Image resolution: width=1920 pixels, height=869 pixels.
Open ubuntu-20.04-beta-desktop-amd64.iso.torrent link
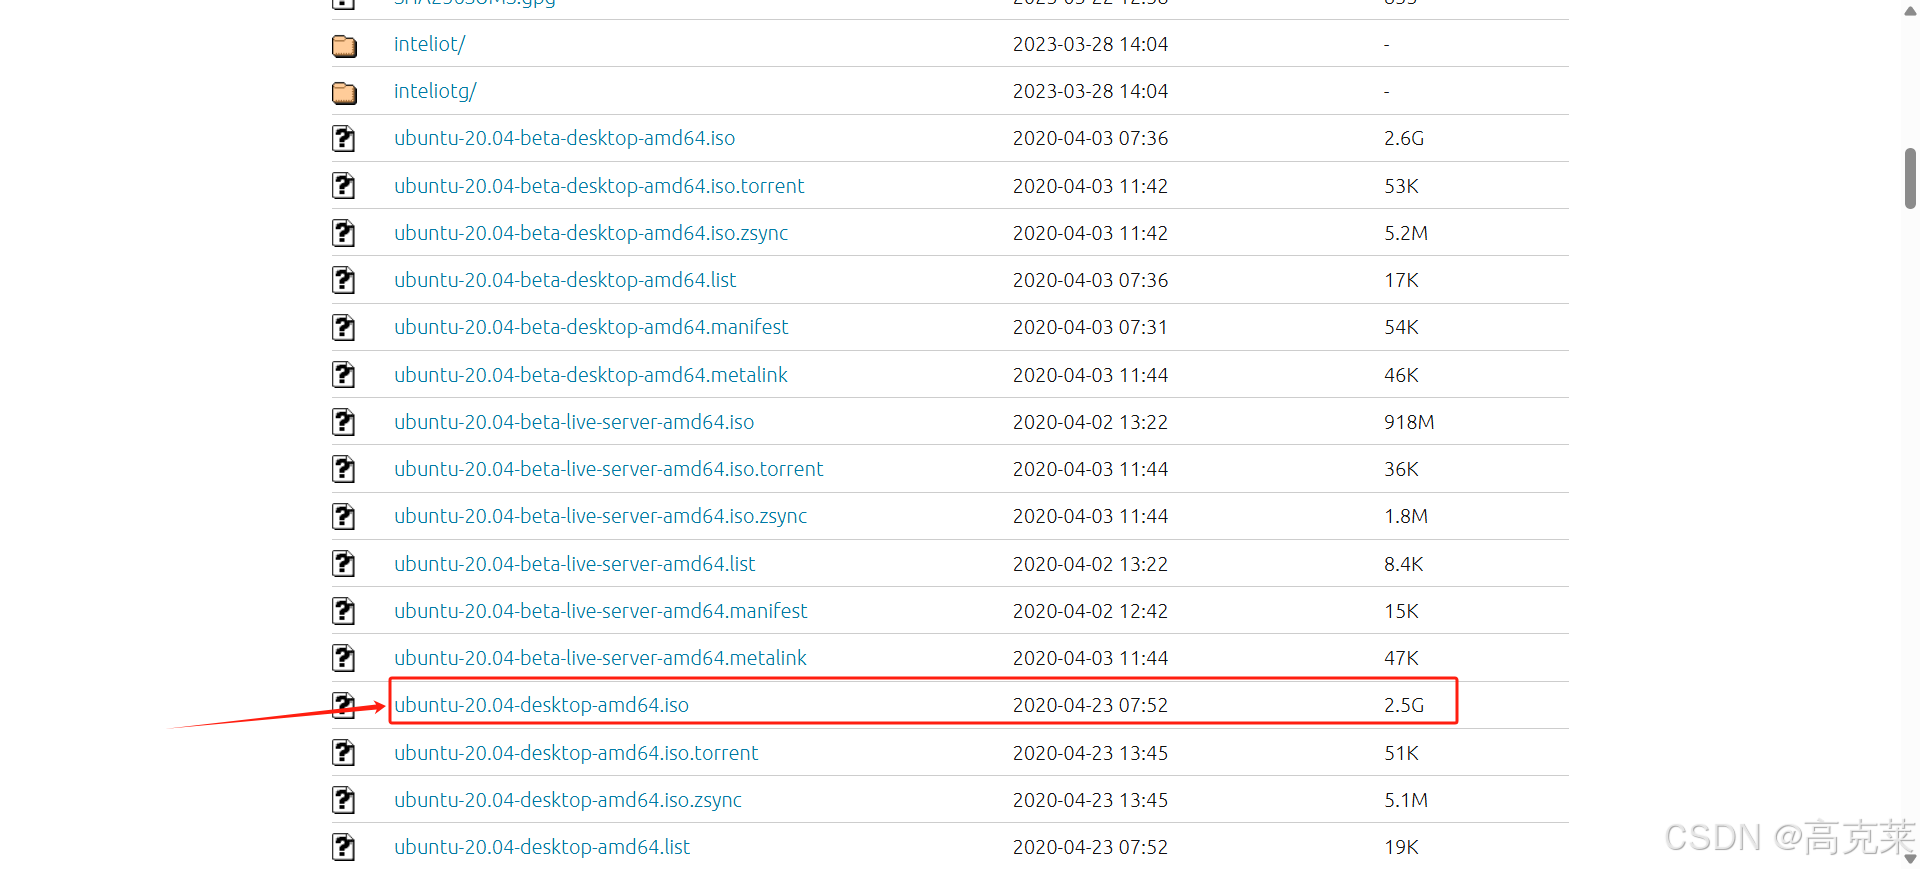tap(599, 186)
